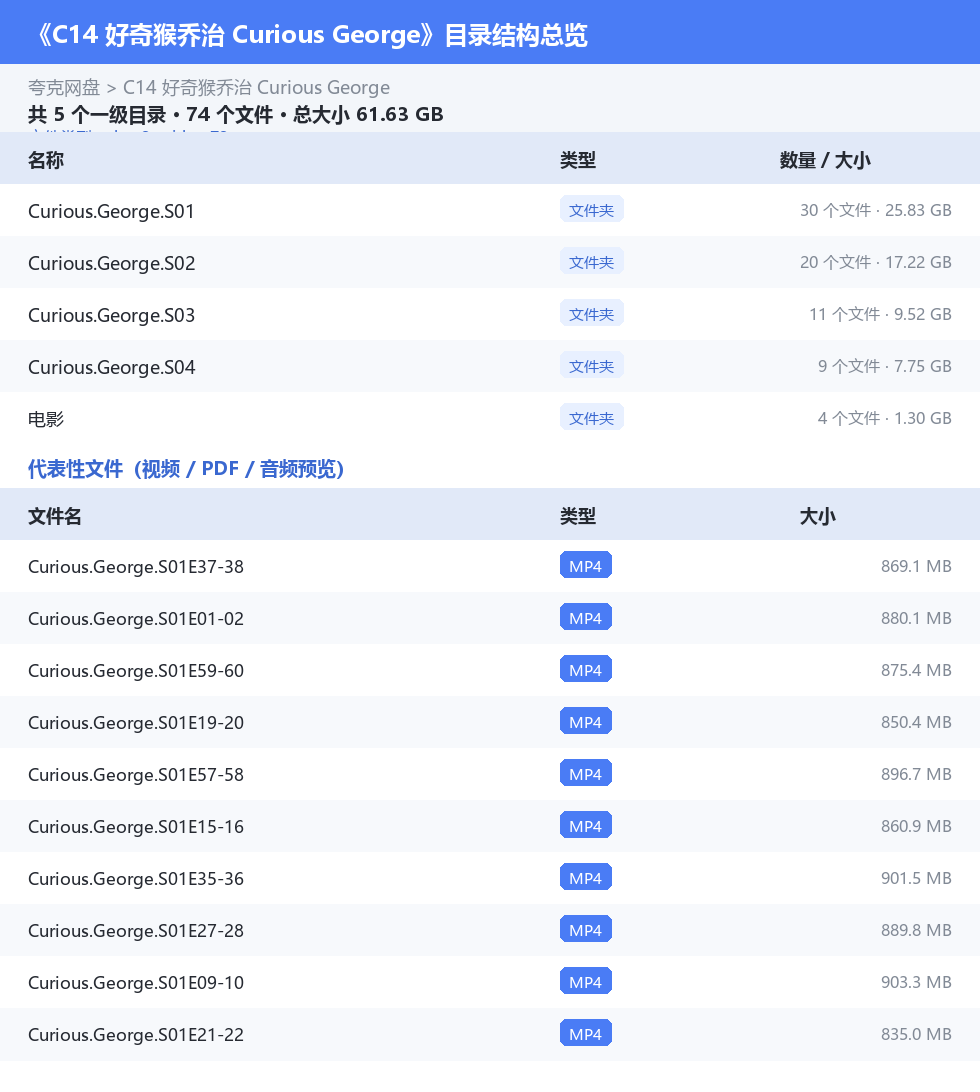Click the 文件夹 badge for Curious.George.S03
Image resolution: width=980 pixels, height=1092 pixels.
[591, 314]
